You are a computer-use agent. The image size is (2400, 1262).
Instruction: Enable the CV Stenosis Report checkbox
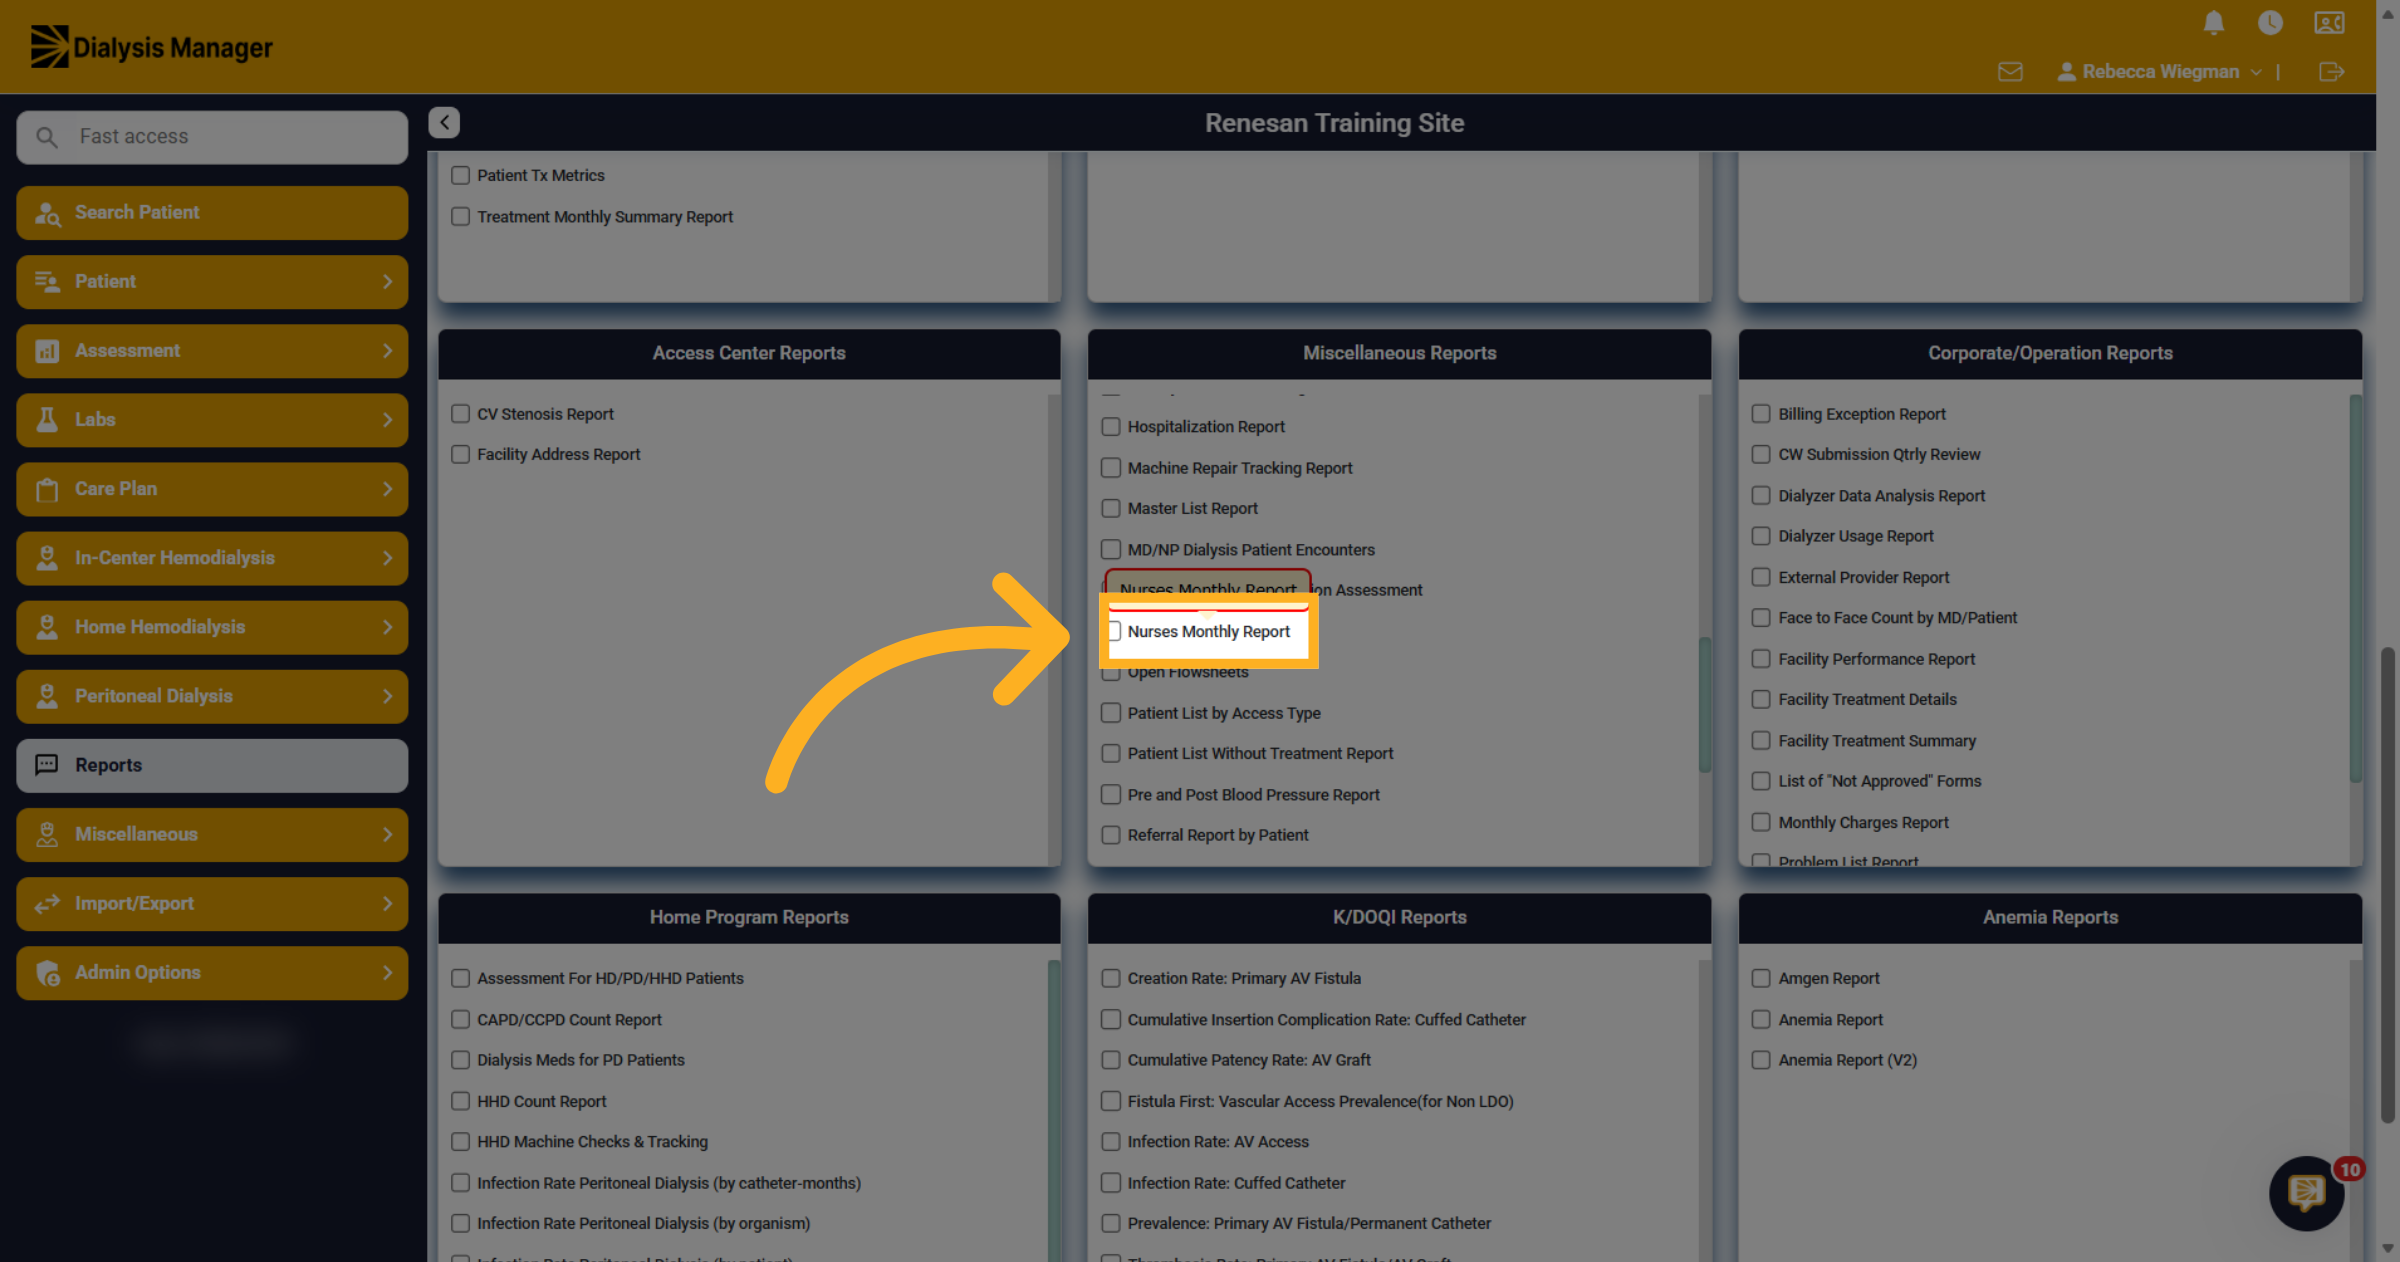point(460,414)
